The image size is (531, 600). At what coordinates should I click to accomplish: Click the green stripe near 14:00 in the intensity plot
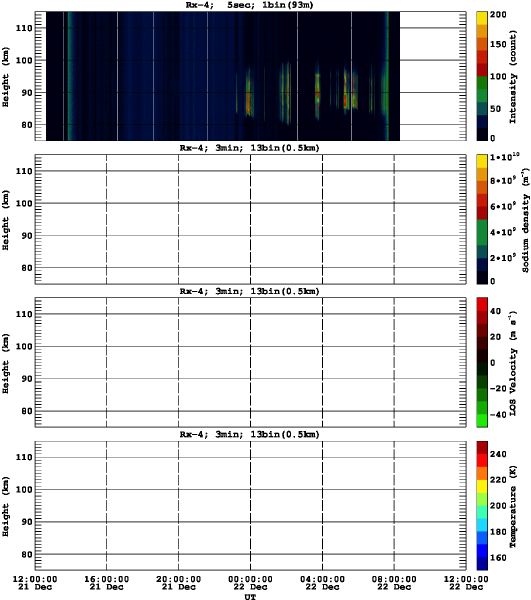tap(69, 76)
